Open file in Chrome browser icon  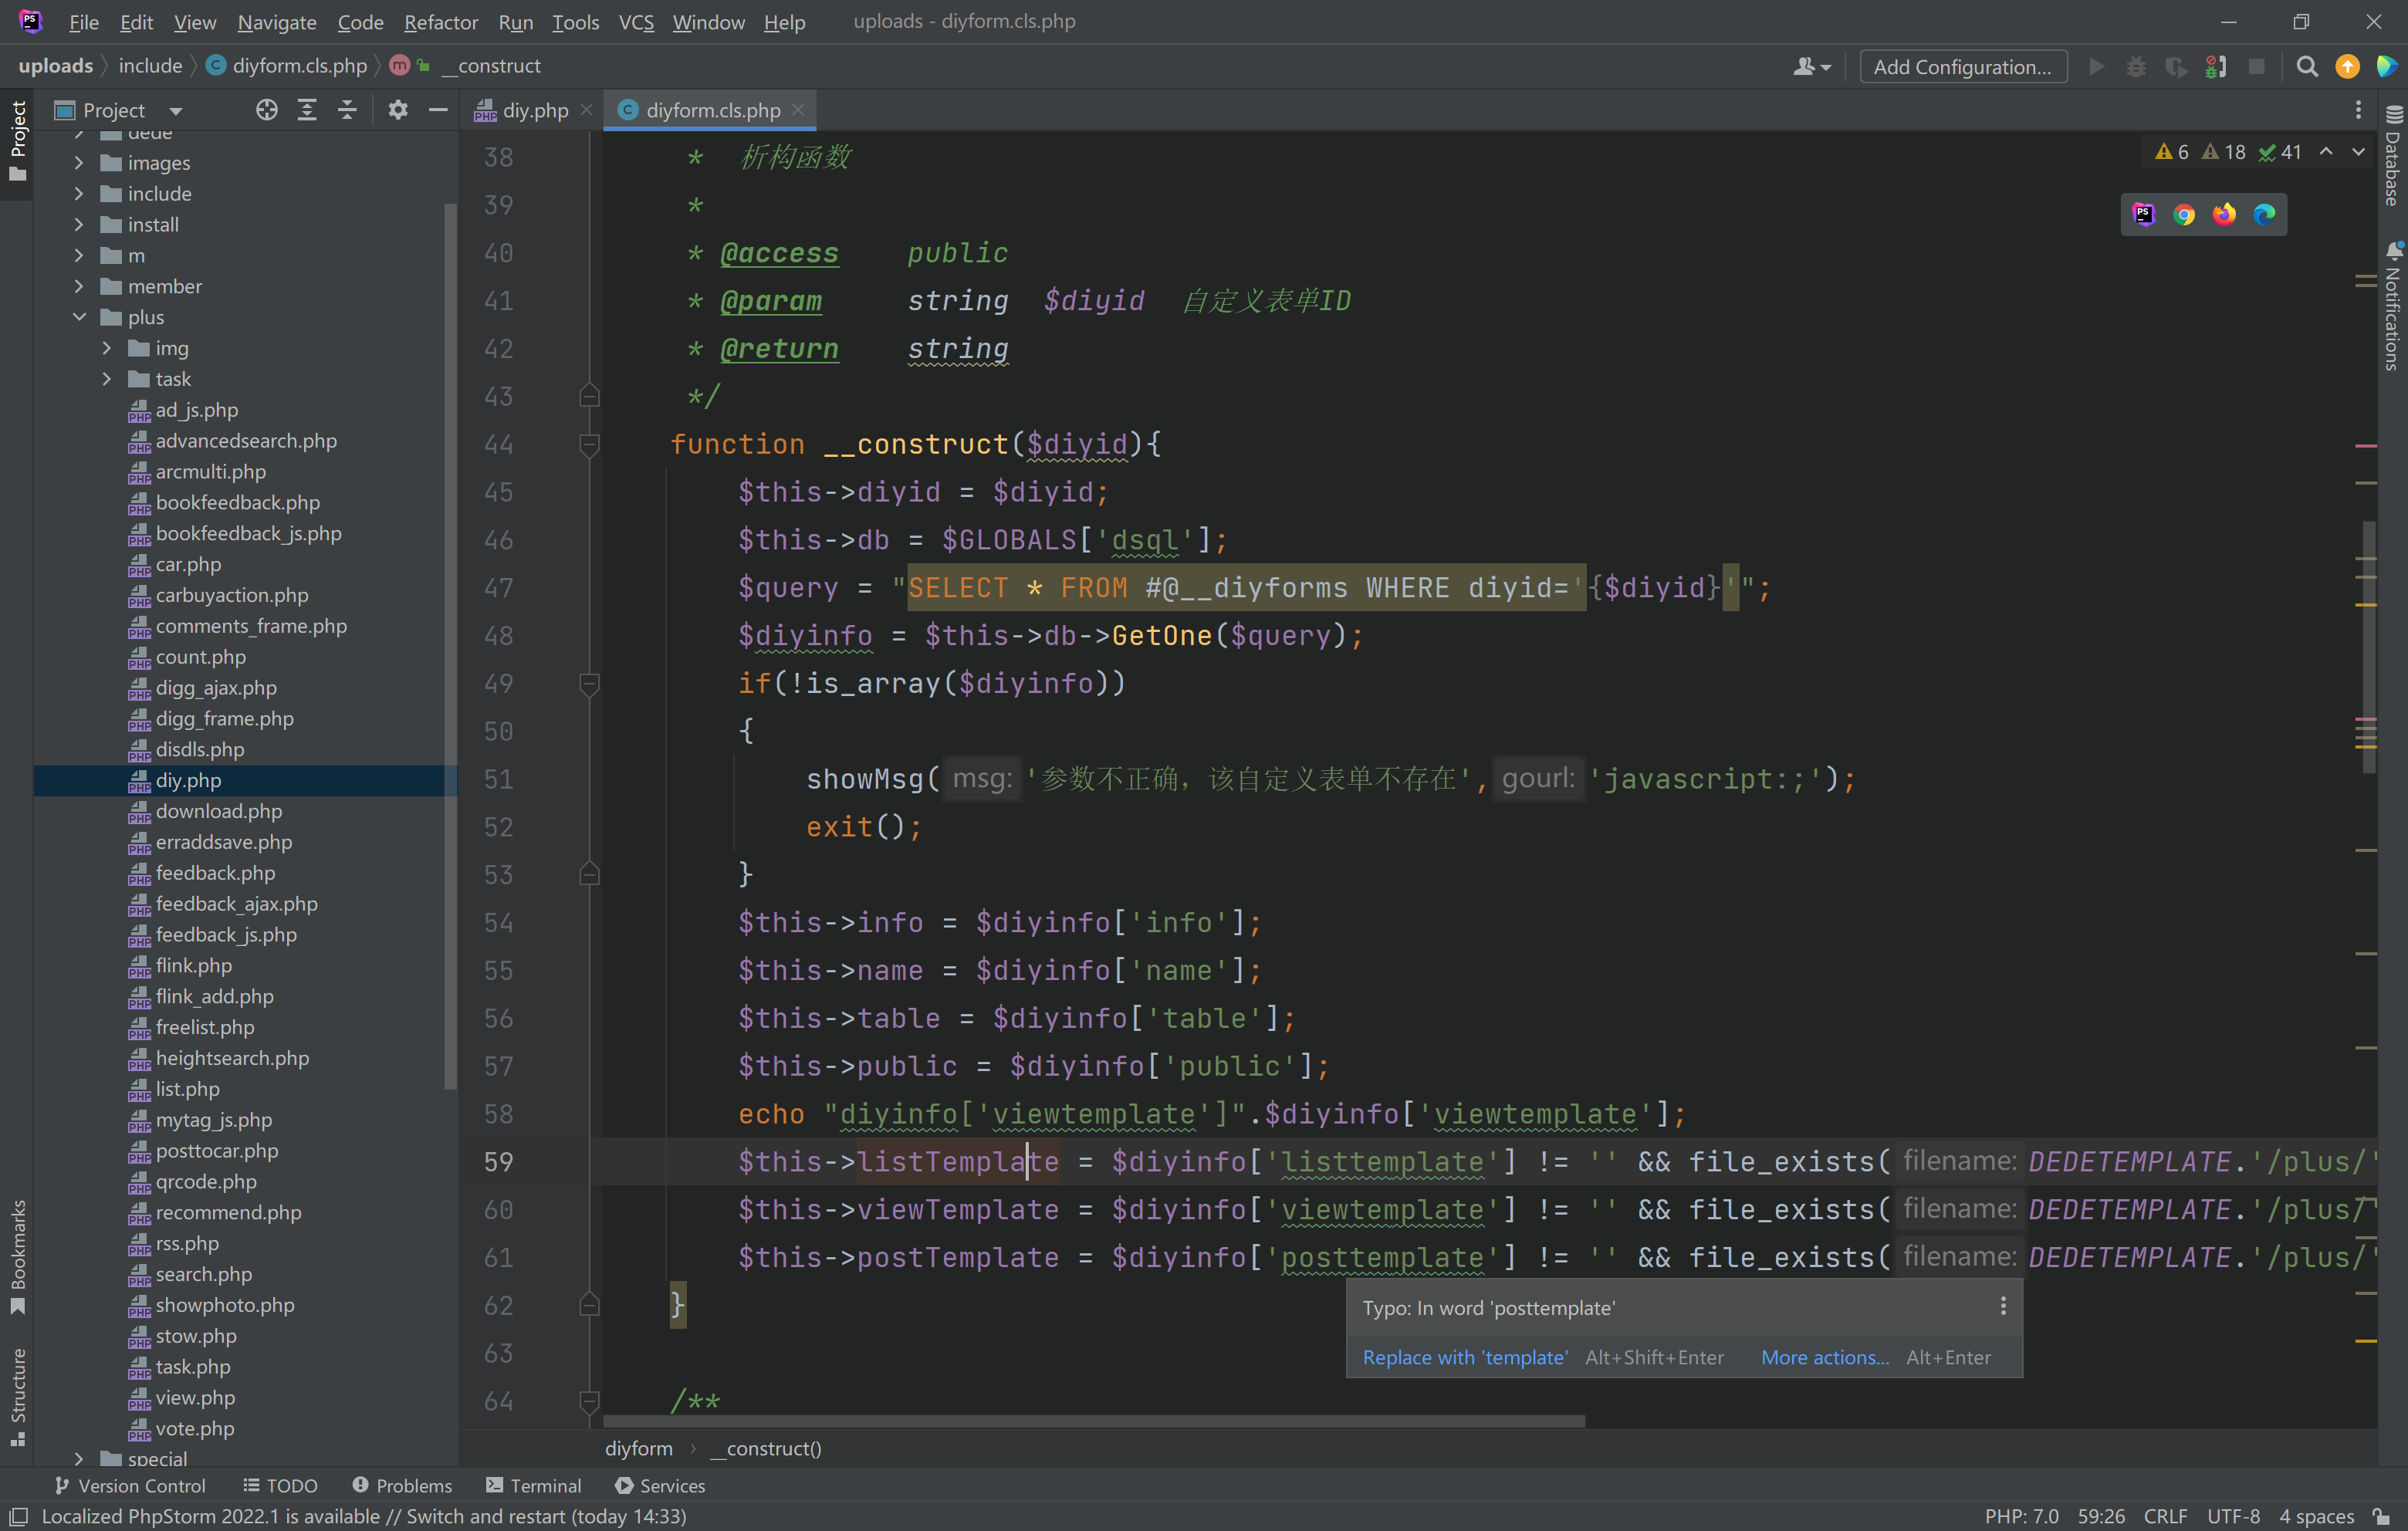click(x=2184, y=214)
